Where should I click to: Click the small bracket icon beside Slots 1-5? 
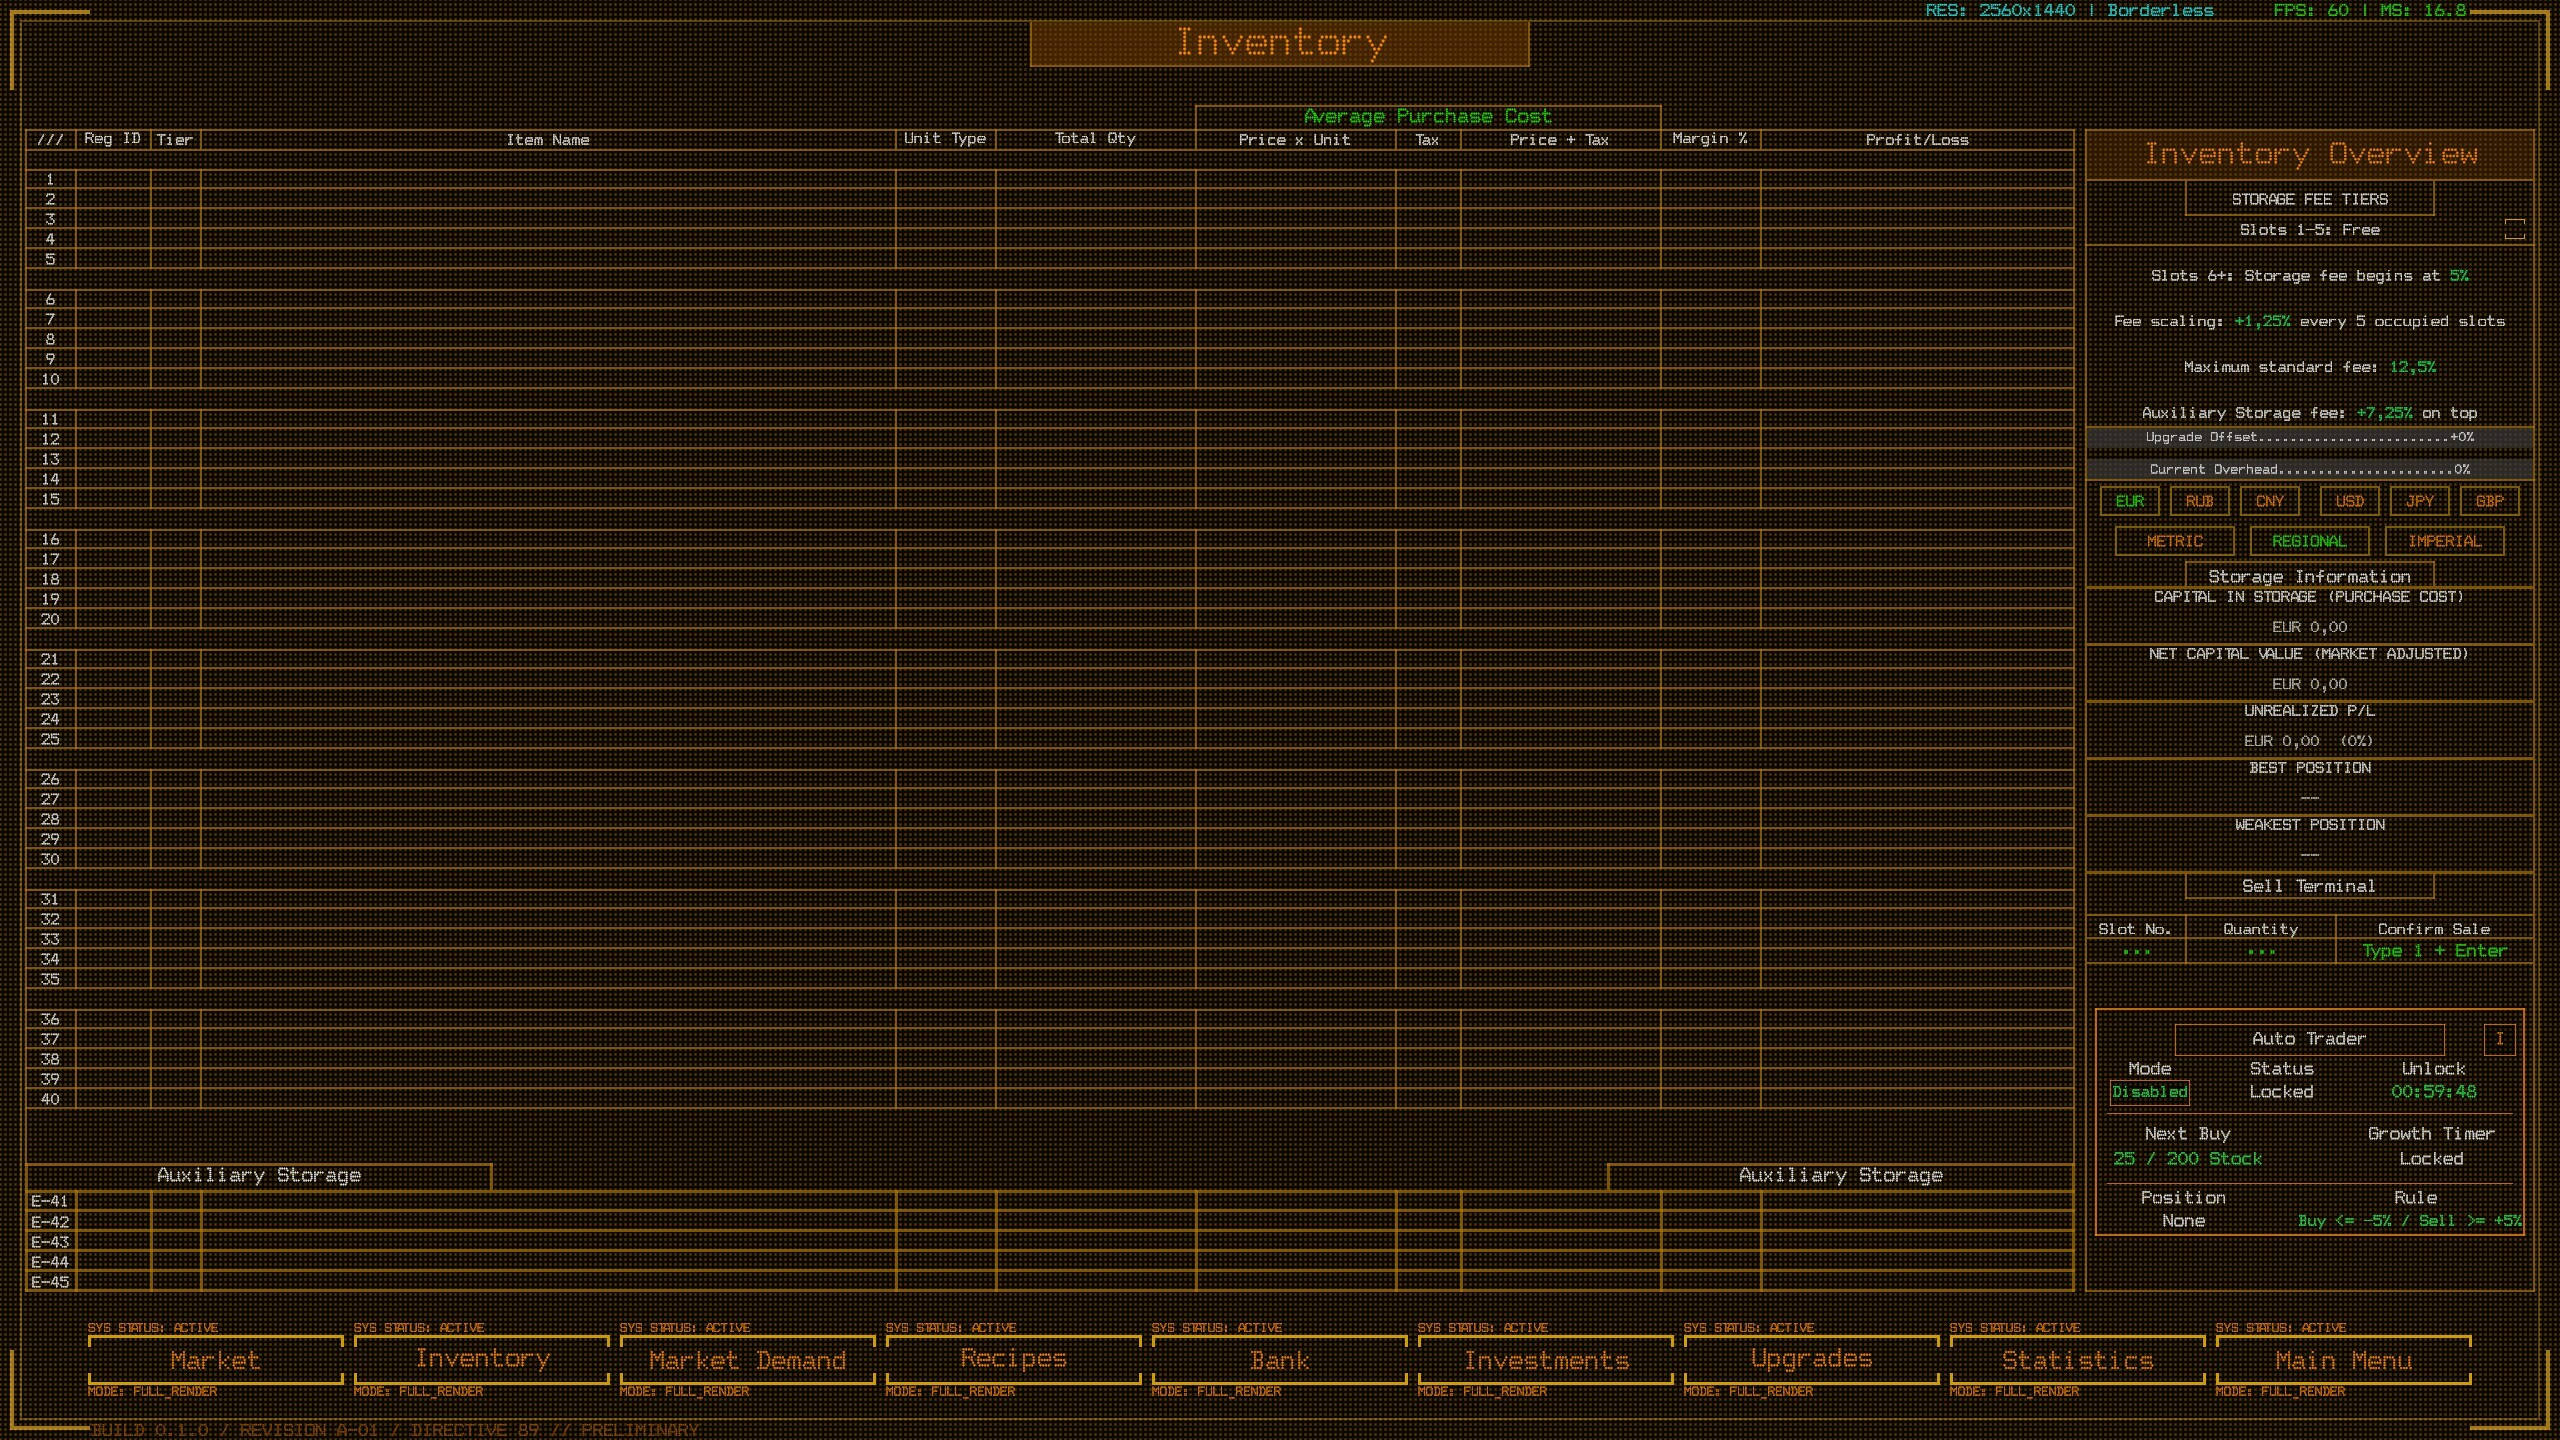(x=2514, y=229)
